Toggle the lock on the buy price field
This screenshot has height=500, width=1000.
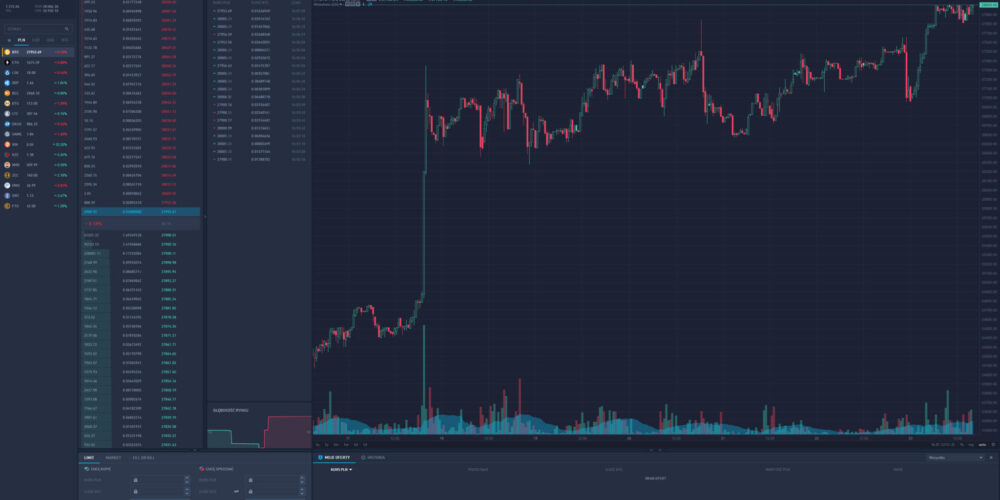click(x=135, y=480)
